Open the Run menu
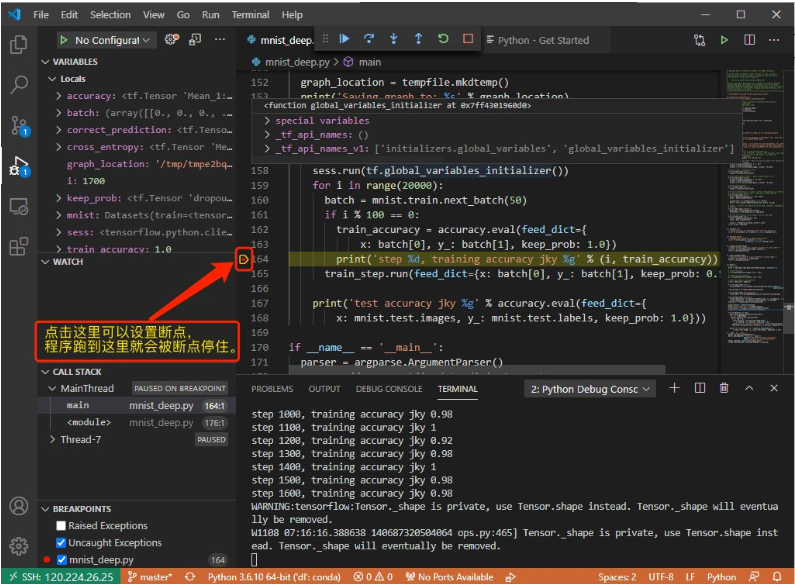795x584 pixels. [210, 15]
